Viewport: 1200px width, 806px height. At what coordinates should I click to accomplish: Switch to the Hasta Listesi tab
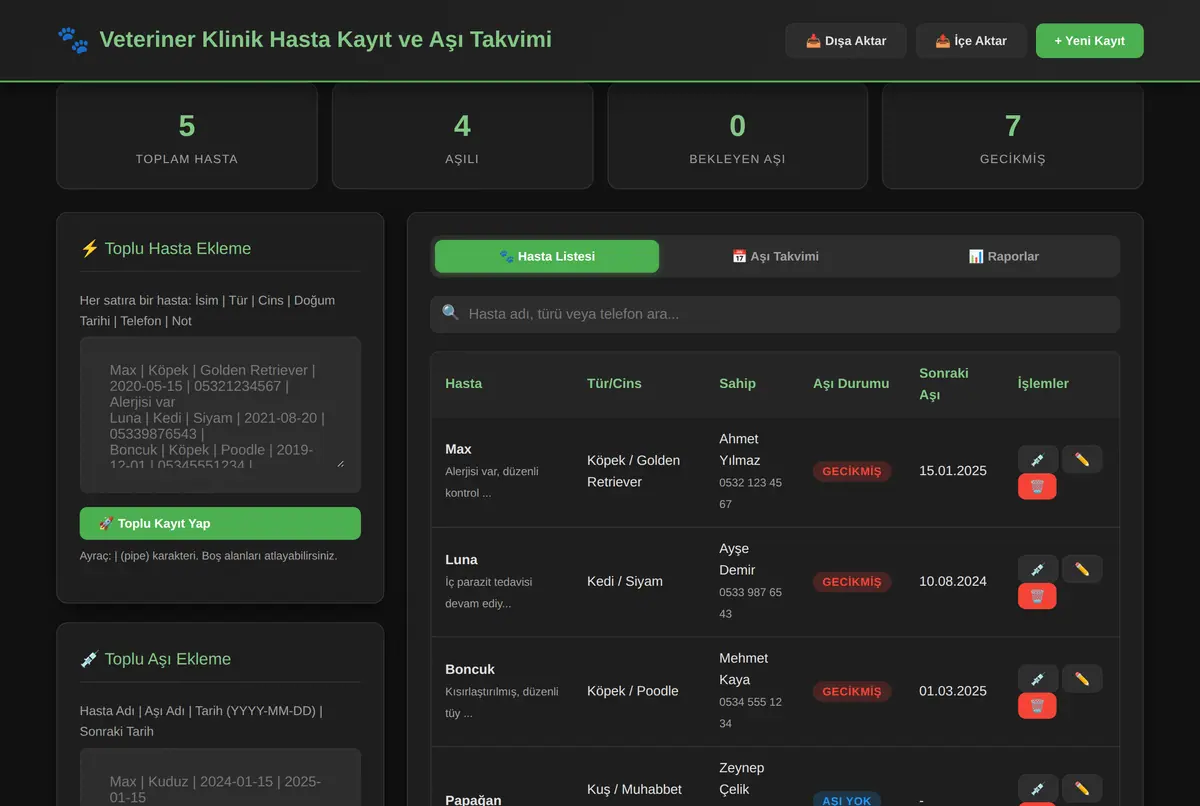[547, 256]
